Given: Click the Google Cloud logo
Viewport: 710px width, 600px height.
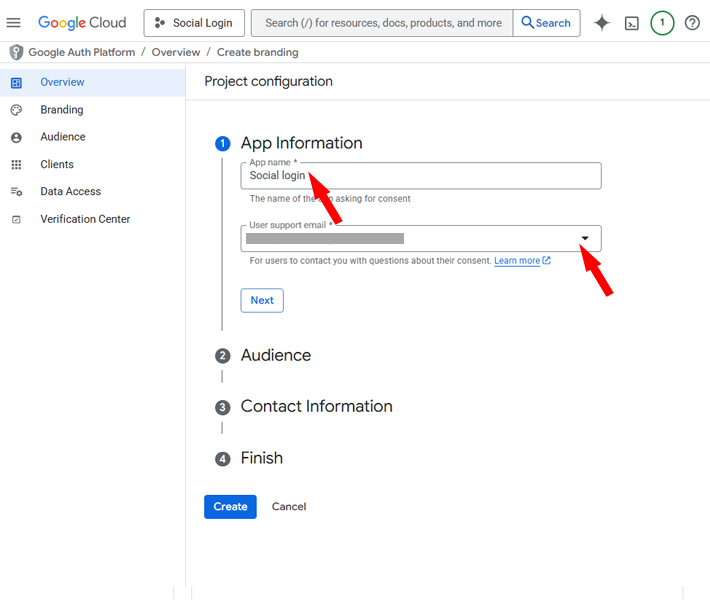Looking at the screenshot, I should (82, 23).
